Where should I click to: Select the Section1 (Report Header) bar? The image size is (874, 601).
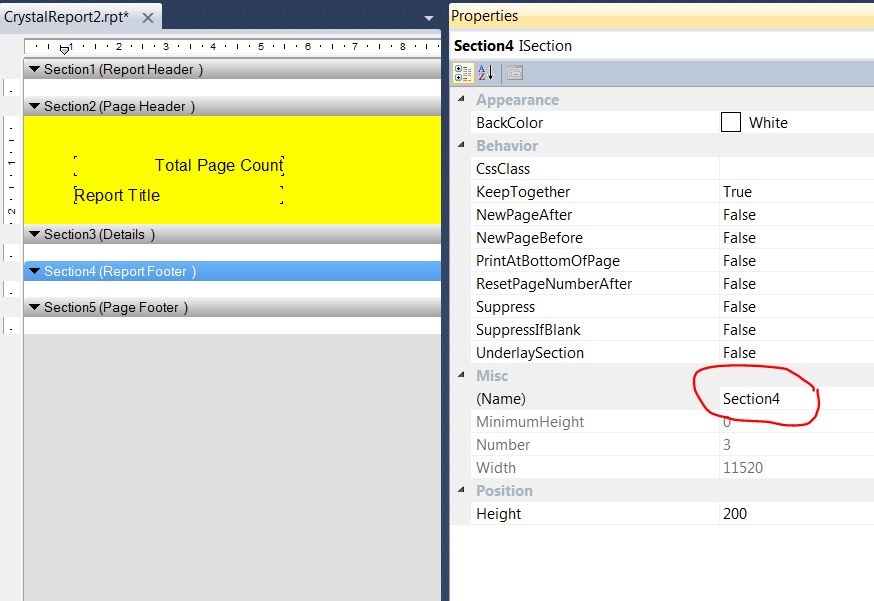(x=232, y=69)
